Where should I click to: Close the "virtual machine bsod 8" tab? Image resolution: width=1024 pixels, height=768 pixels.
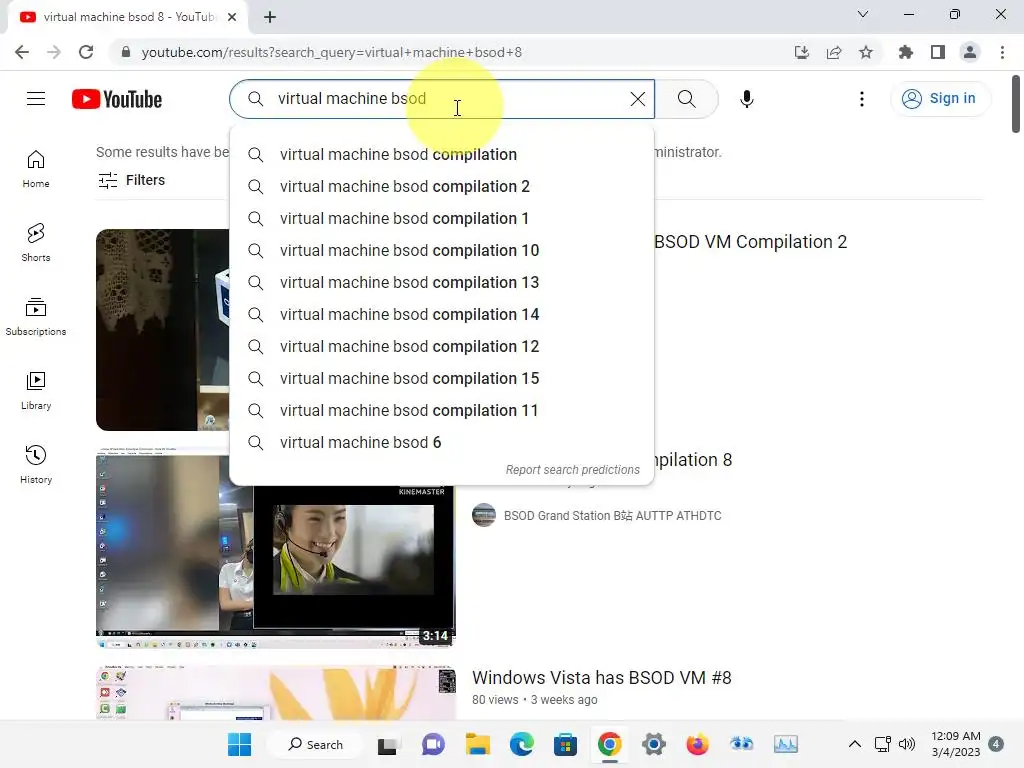(x=232, y=17)
